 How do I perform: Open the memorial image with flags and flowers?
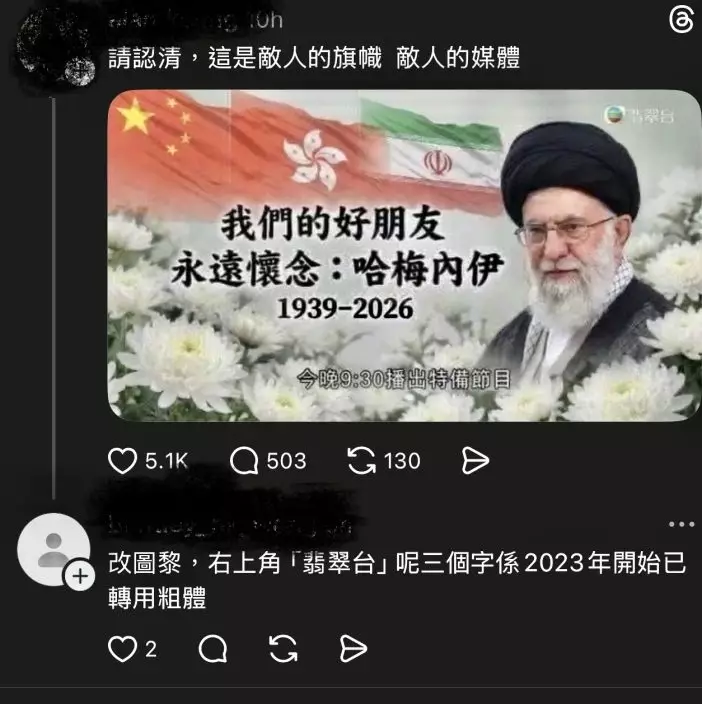point(404,255)
